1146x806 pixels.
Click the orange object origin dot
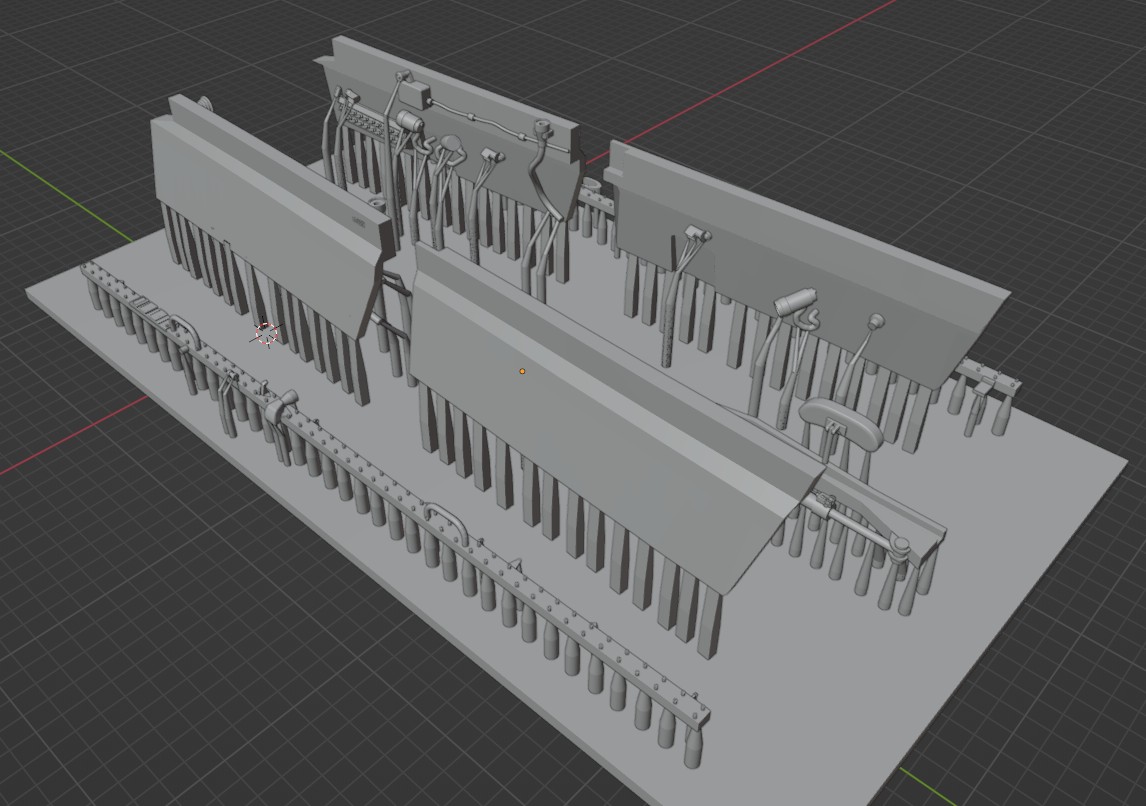coord(522,371)
